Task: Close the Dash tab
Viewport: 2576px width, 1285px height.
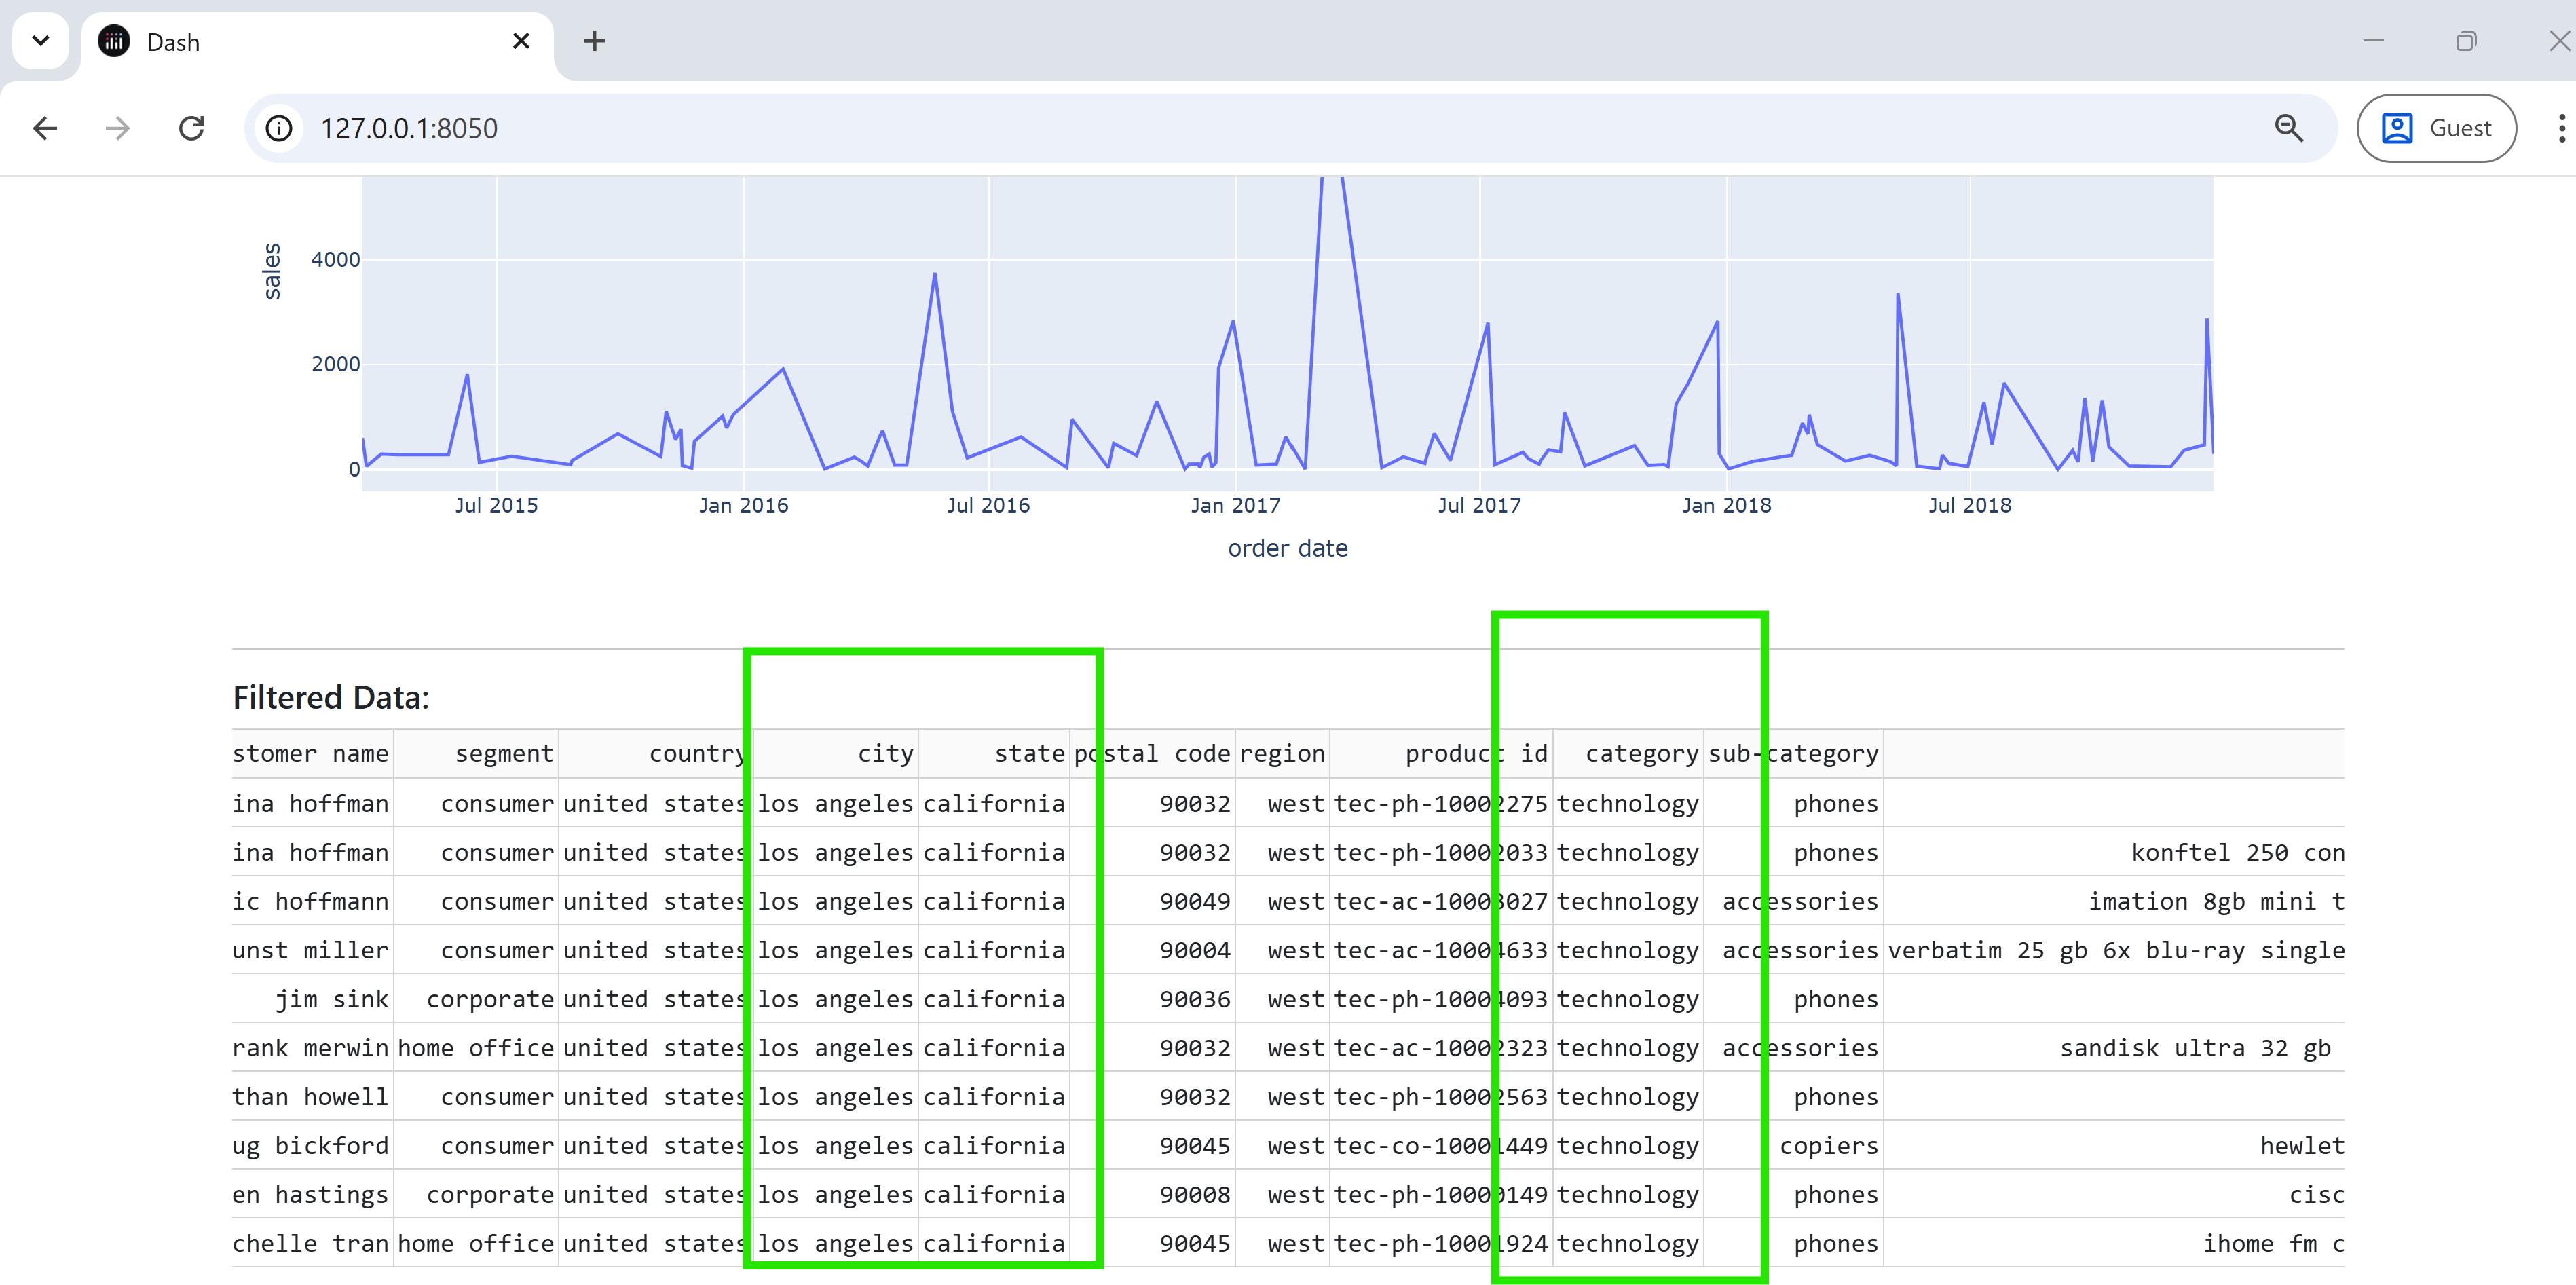Action: pyautogui.click(x=521, y=41)
